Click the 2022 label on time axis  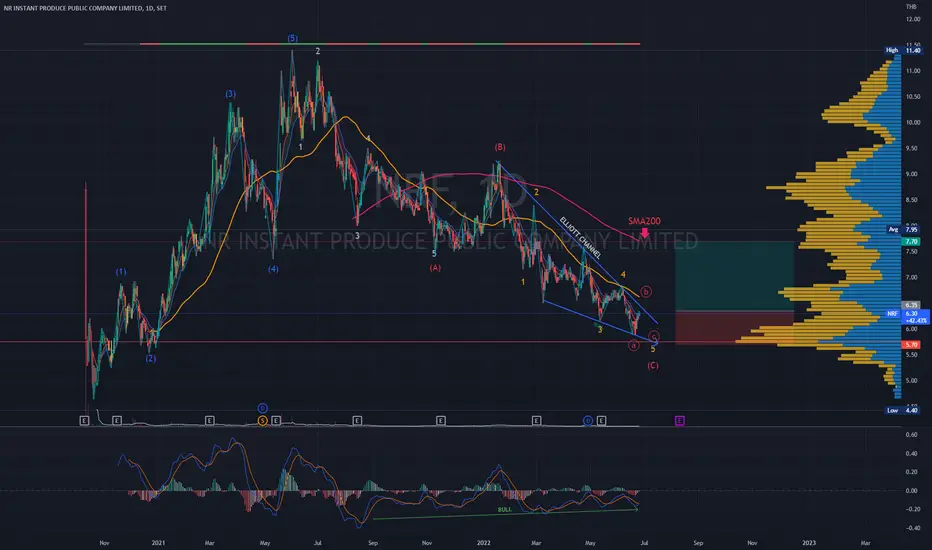click(x=483, y=543)
